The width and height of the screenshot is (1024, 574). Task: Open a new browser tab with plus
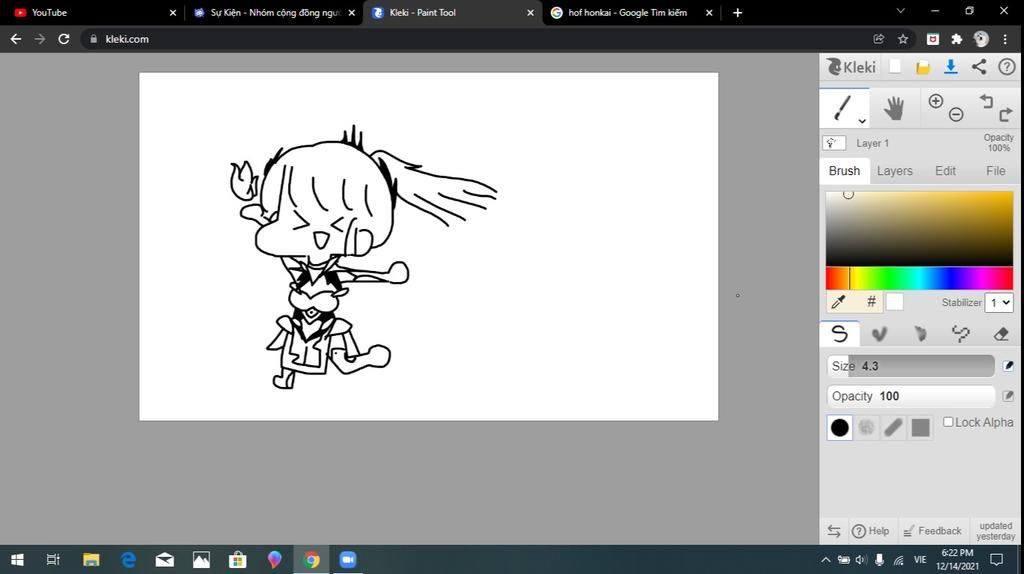[x=737, y=12]
